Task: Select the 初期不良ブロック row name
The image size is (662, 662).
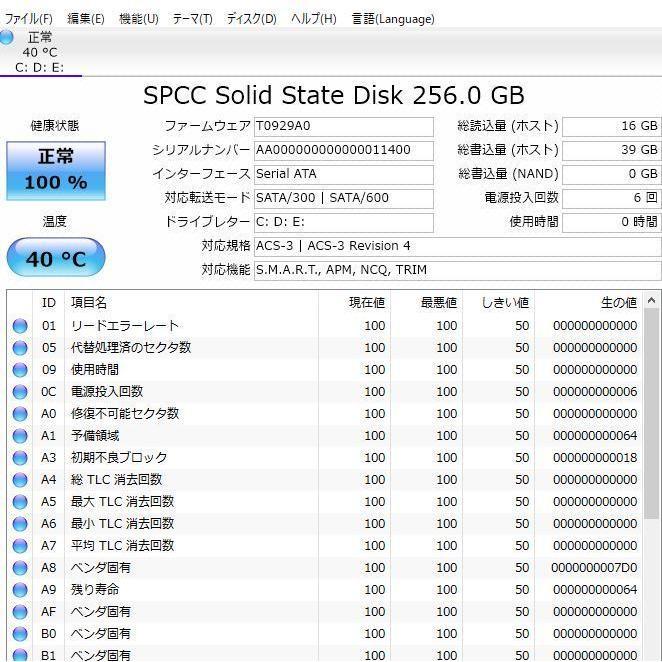Action: pyautogui.click(x=119, y=458)
